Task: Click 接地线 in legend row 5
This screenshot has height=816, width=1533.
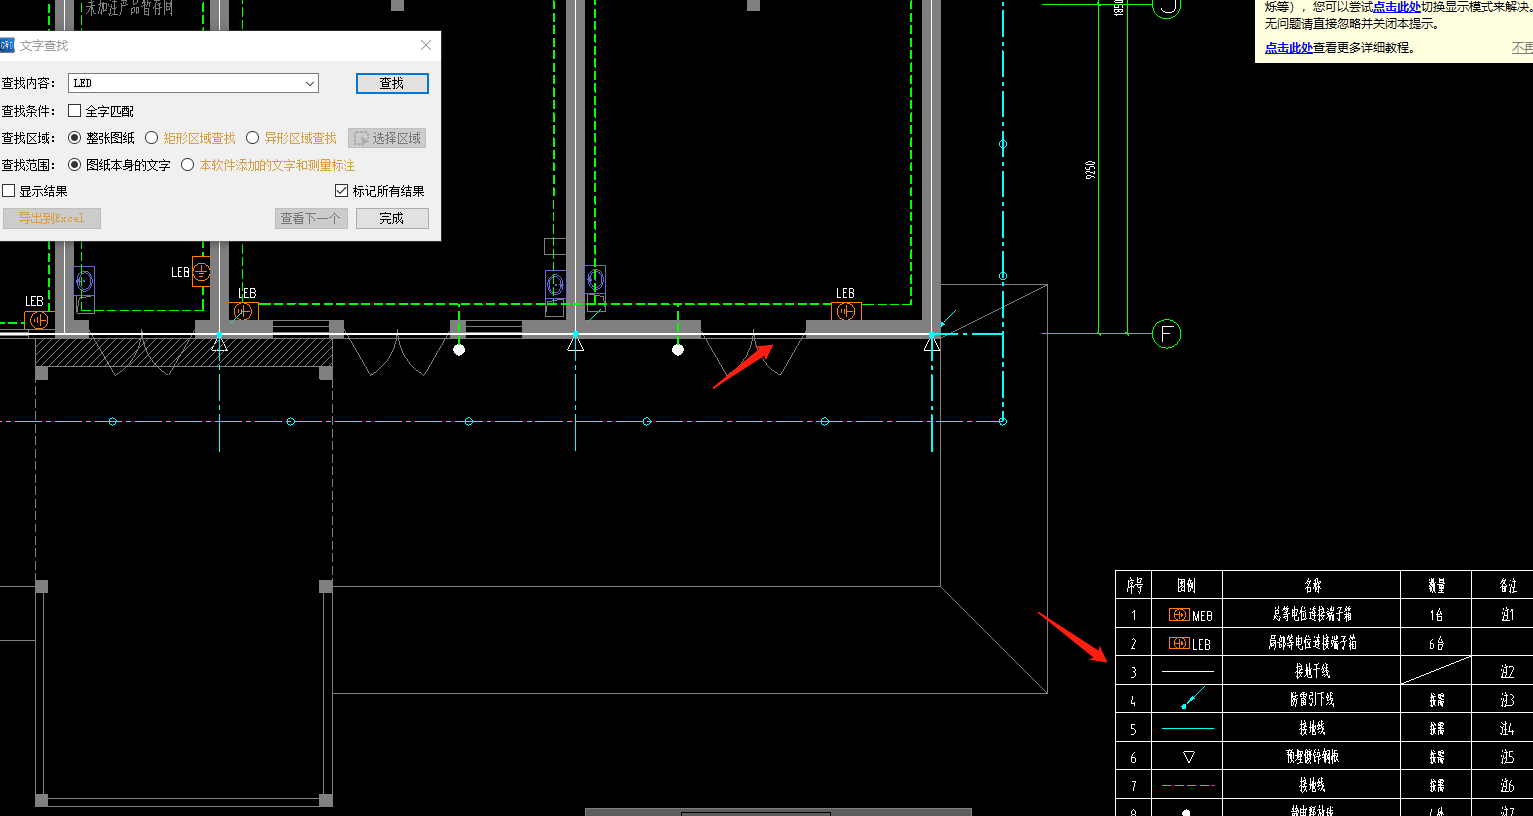Action: tap(1312, 728)
